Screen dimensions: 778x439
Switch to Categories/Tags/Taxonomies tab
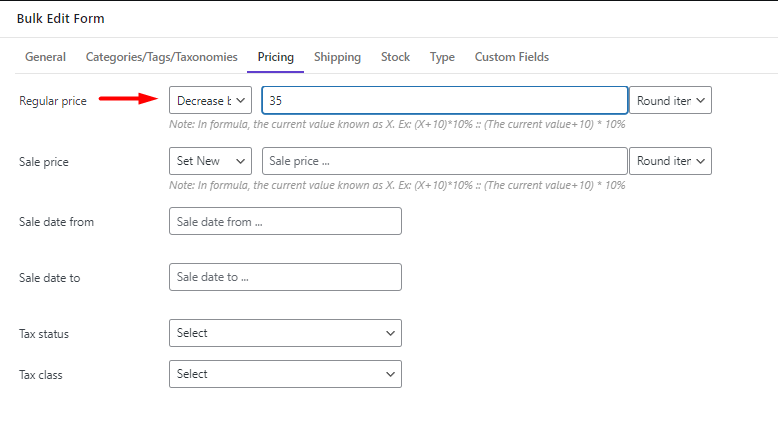[x=161, y=57]
